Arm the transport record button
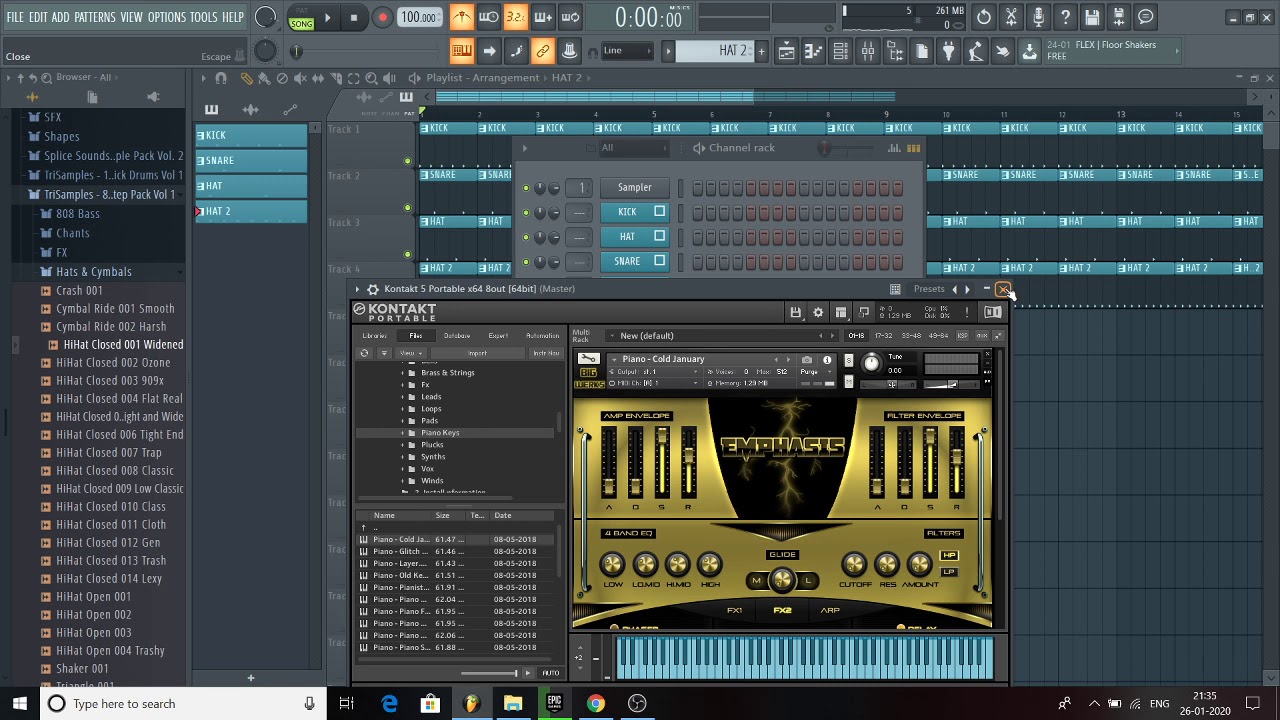 click(x=382, y=17)
